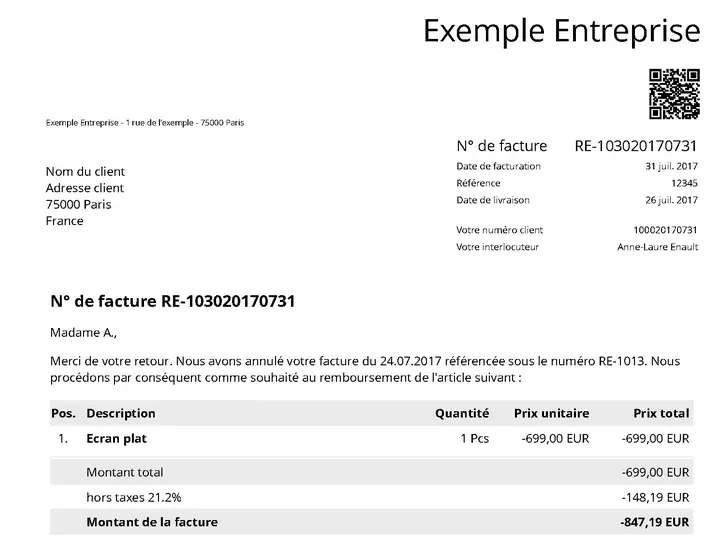Click the Exemple Entreprise company title
The image size is (727, 552).
(561, 31)
